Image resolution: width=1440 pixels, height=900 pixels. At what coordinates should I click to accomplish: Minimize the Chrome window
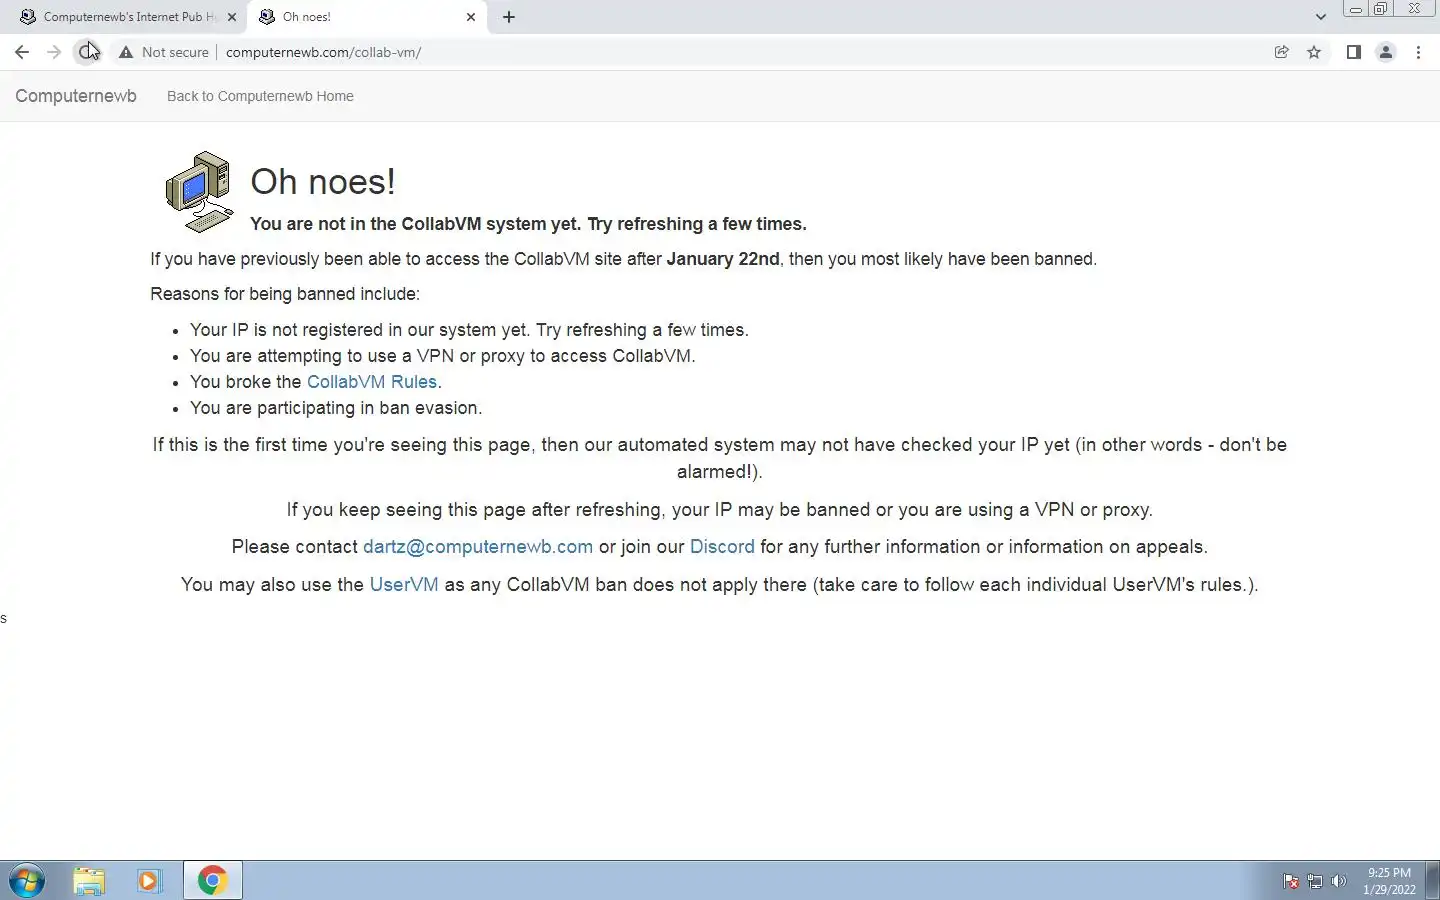[1355, 9]
